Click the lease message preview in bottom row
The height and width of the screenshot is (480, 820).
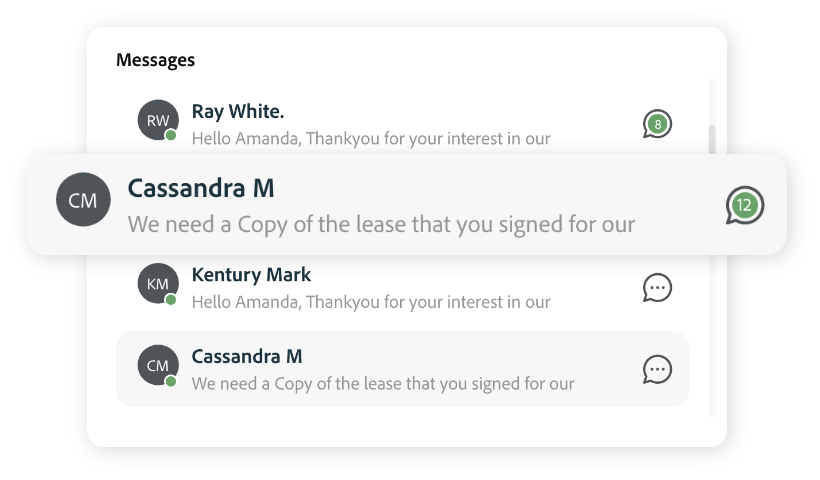[x=383, y=384]
